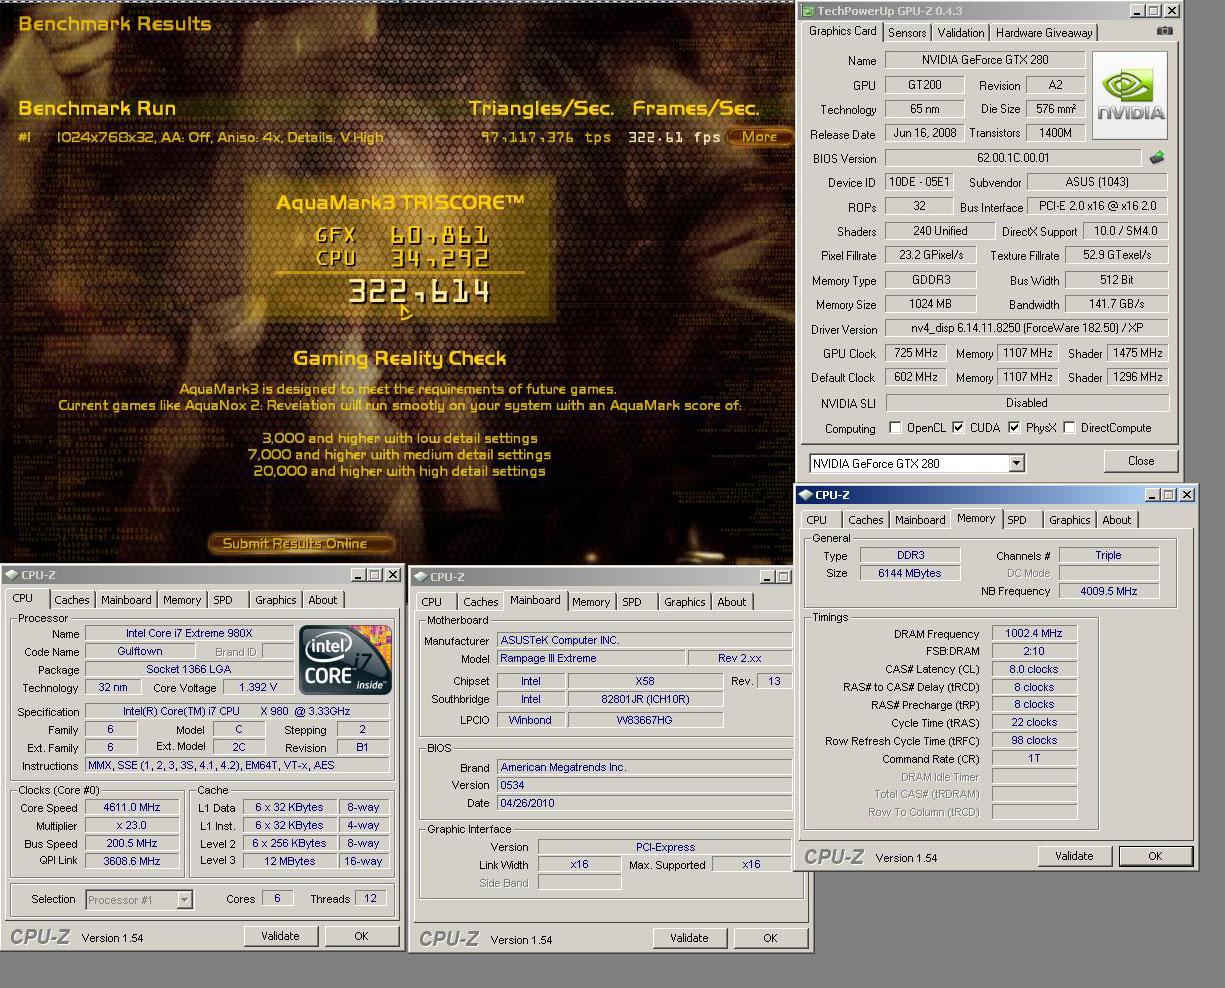Viewport: 1225px width, 988px height.
Task: Click the Rampage III Extreme model field
Action: 591,658
